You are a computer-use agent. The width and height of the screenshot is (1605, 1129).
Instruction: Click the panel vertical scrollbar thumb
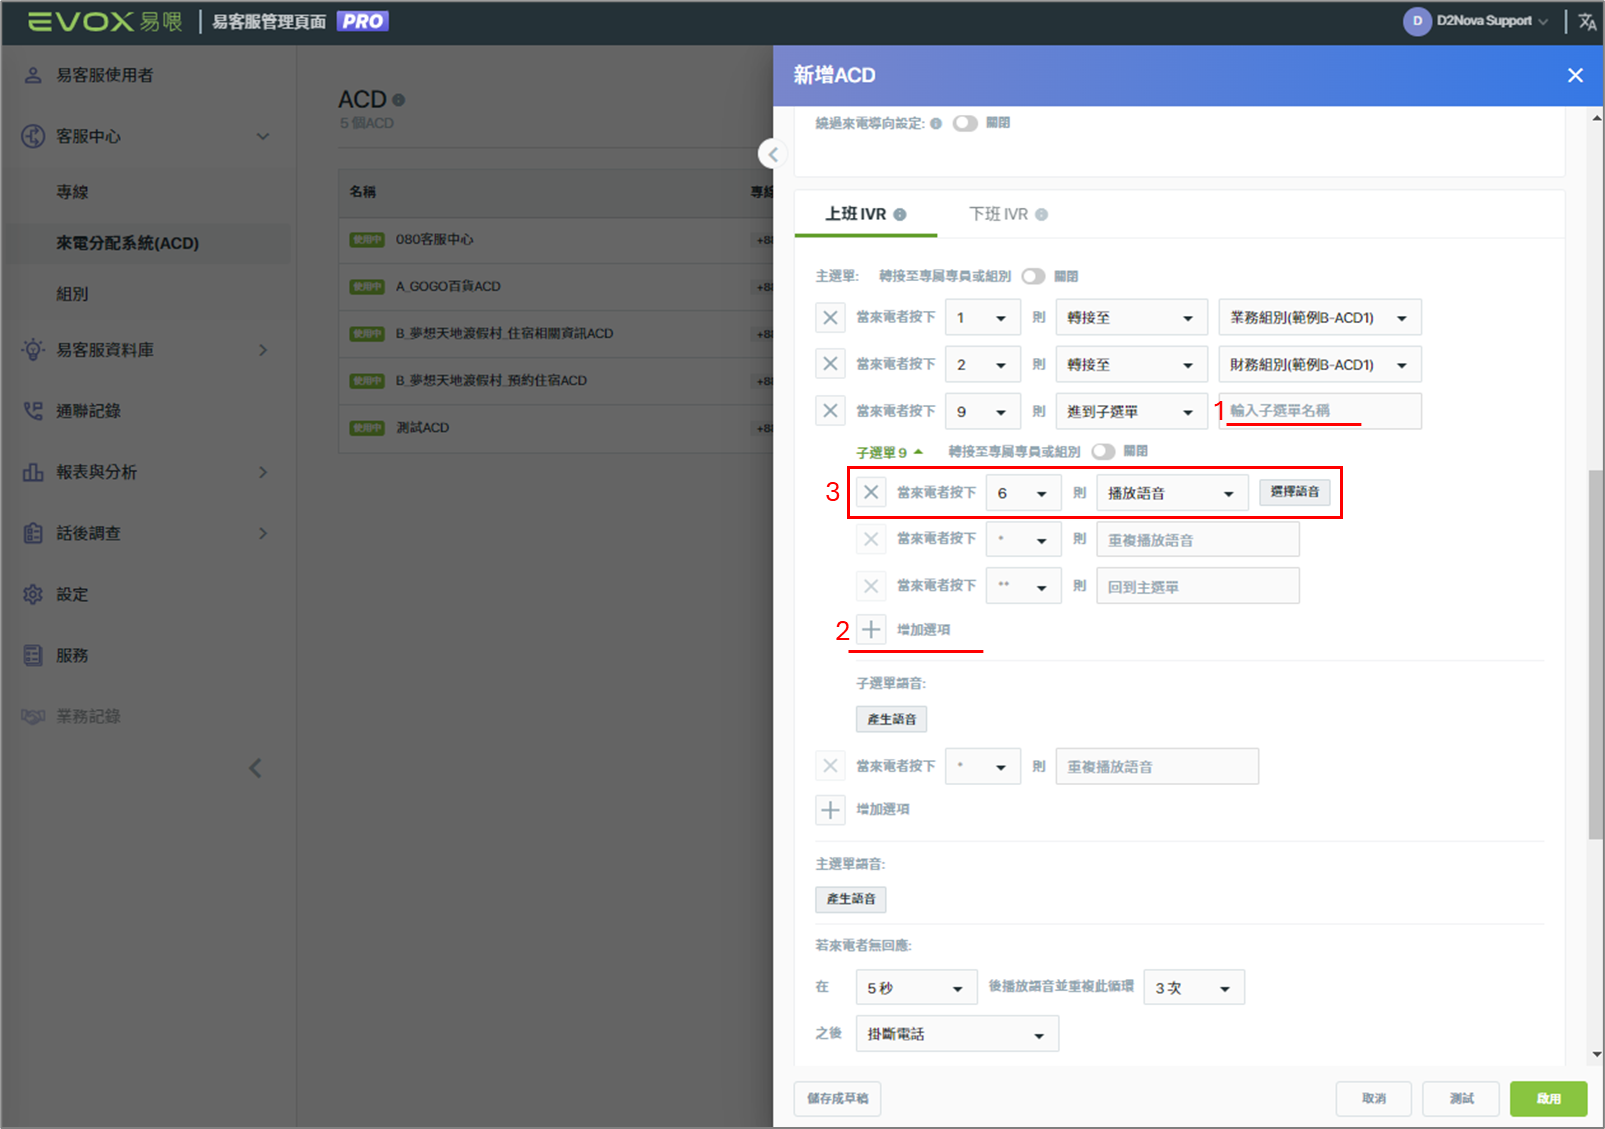point(1596,654)
